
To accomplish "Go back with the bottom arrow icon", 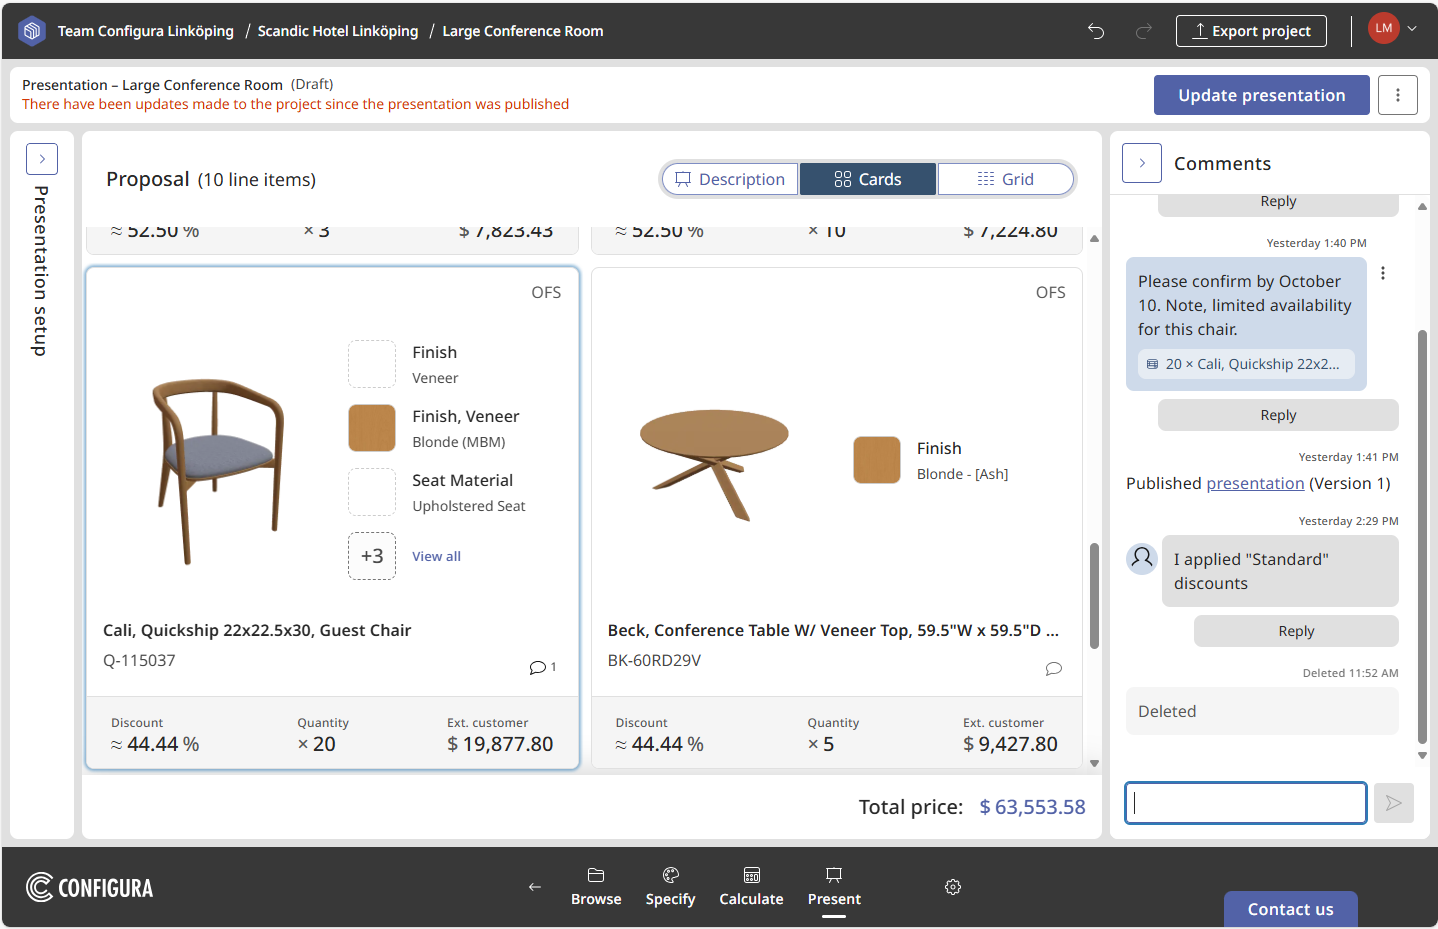I will click(535, 887).
